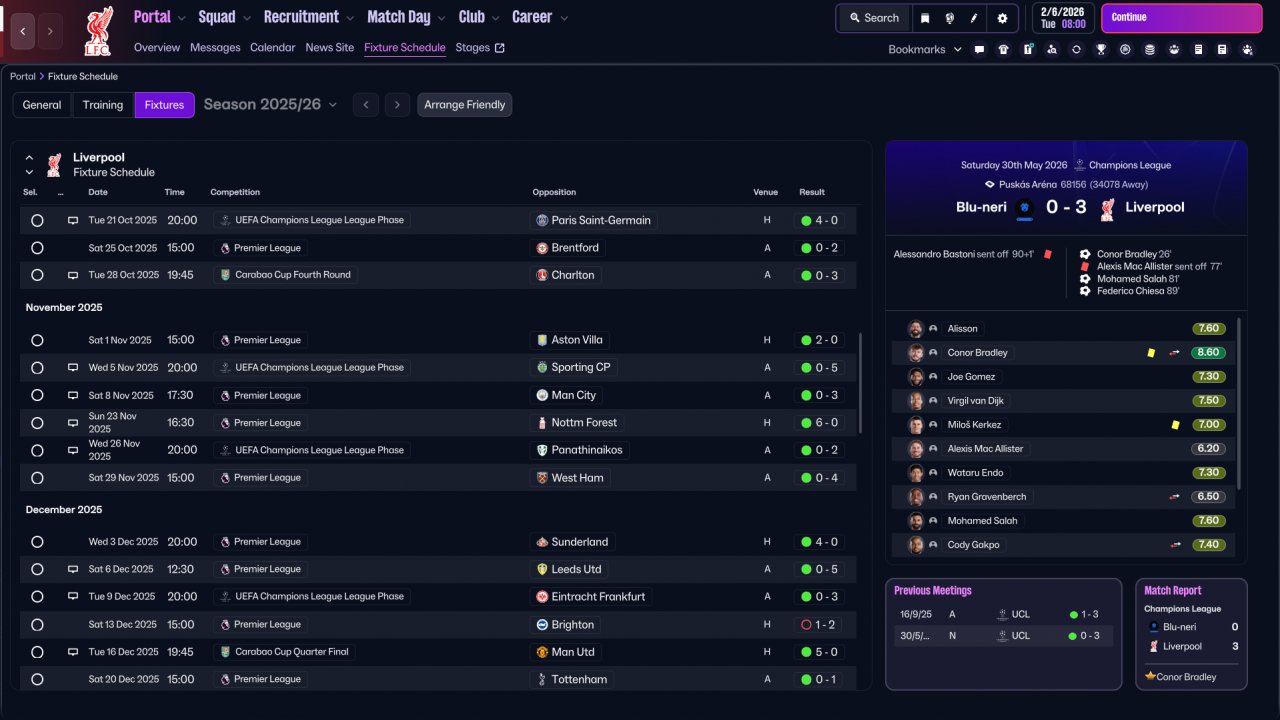
Task: Click the Man Utd opposition link
Action: pyautogui.click(x=573, y=652)
